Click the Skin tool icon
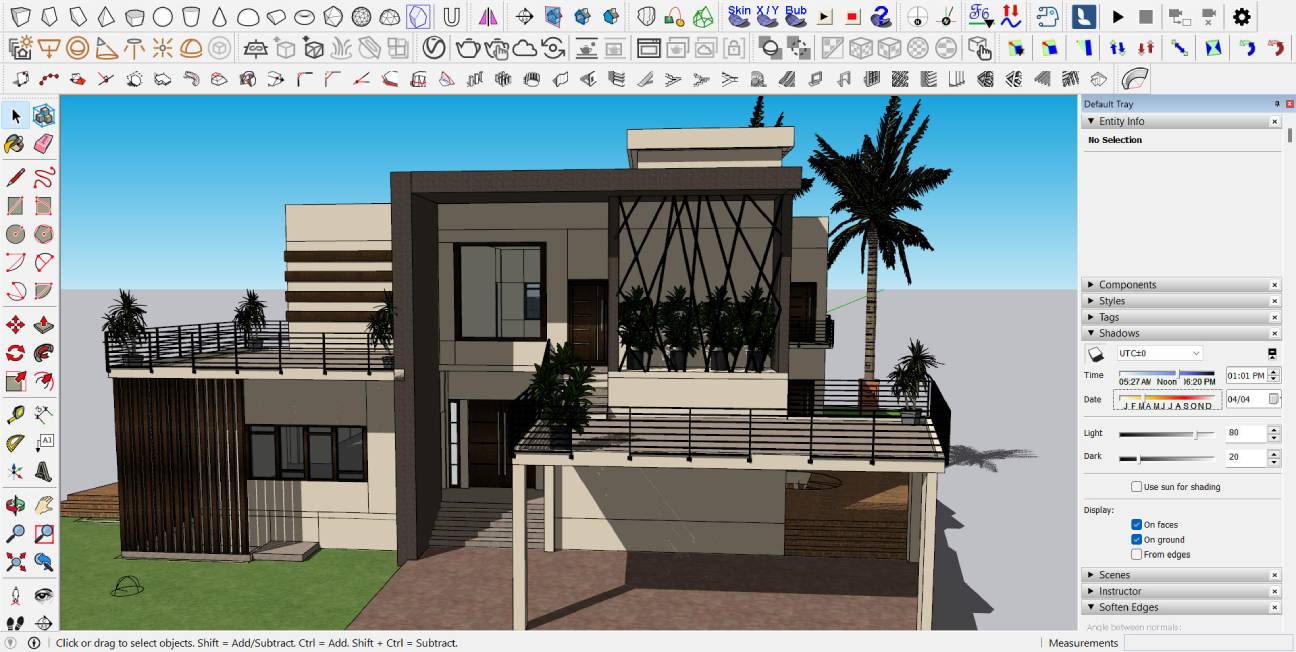The image size is (1296, 652). pyautogui.click(x=739, y=16)
